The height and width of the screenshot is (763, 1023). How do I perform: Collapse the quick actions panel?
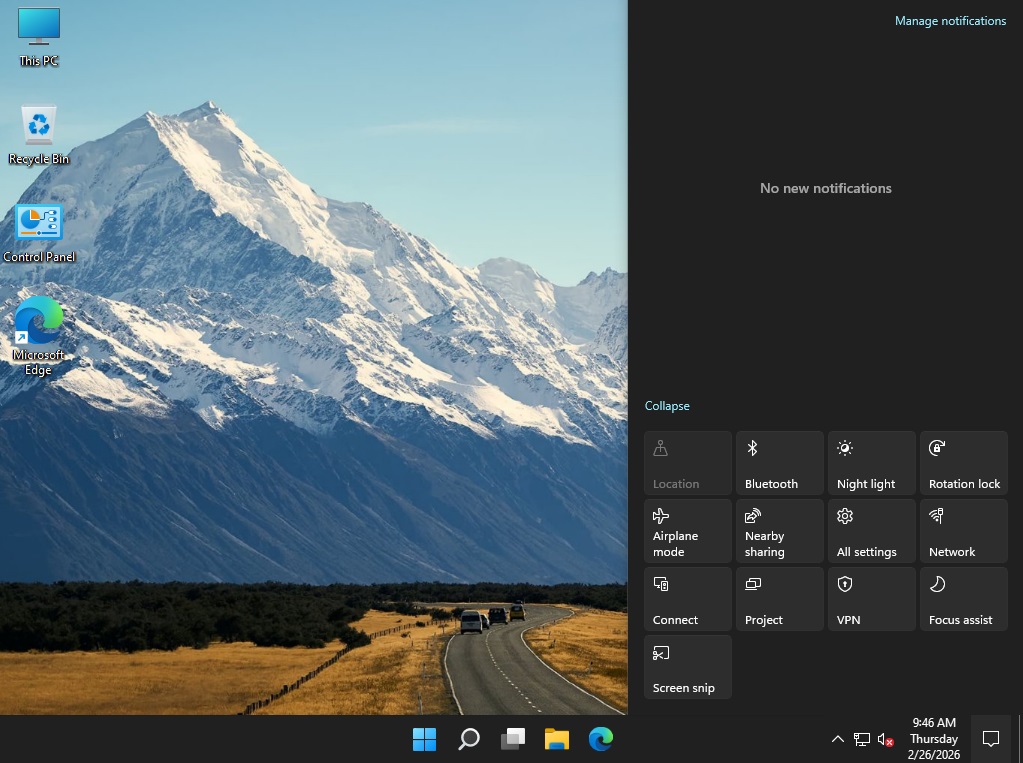pyautogui.click(x=667, y=406)
